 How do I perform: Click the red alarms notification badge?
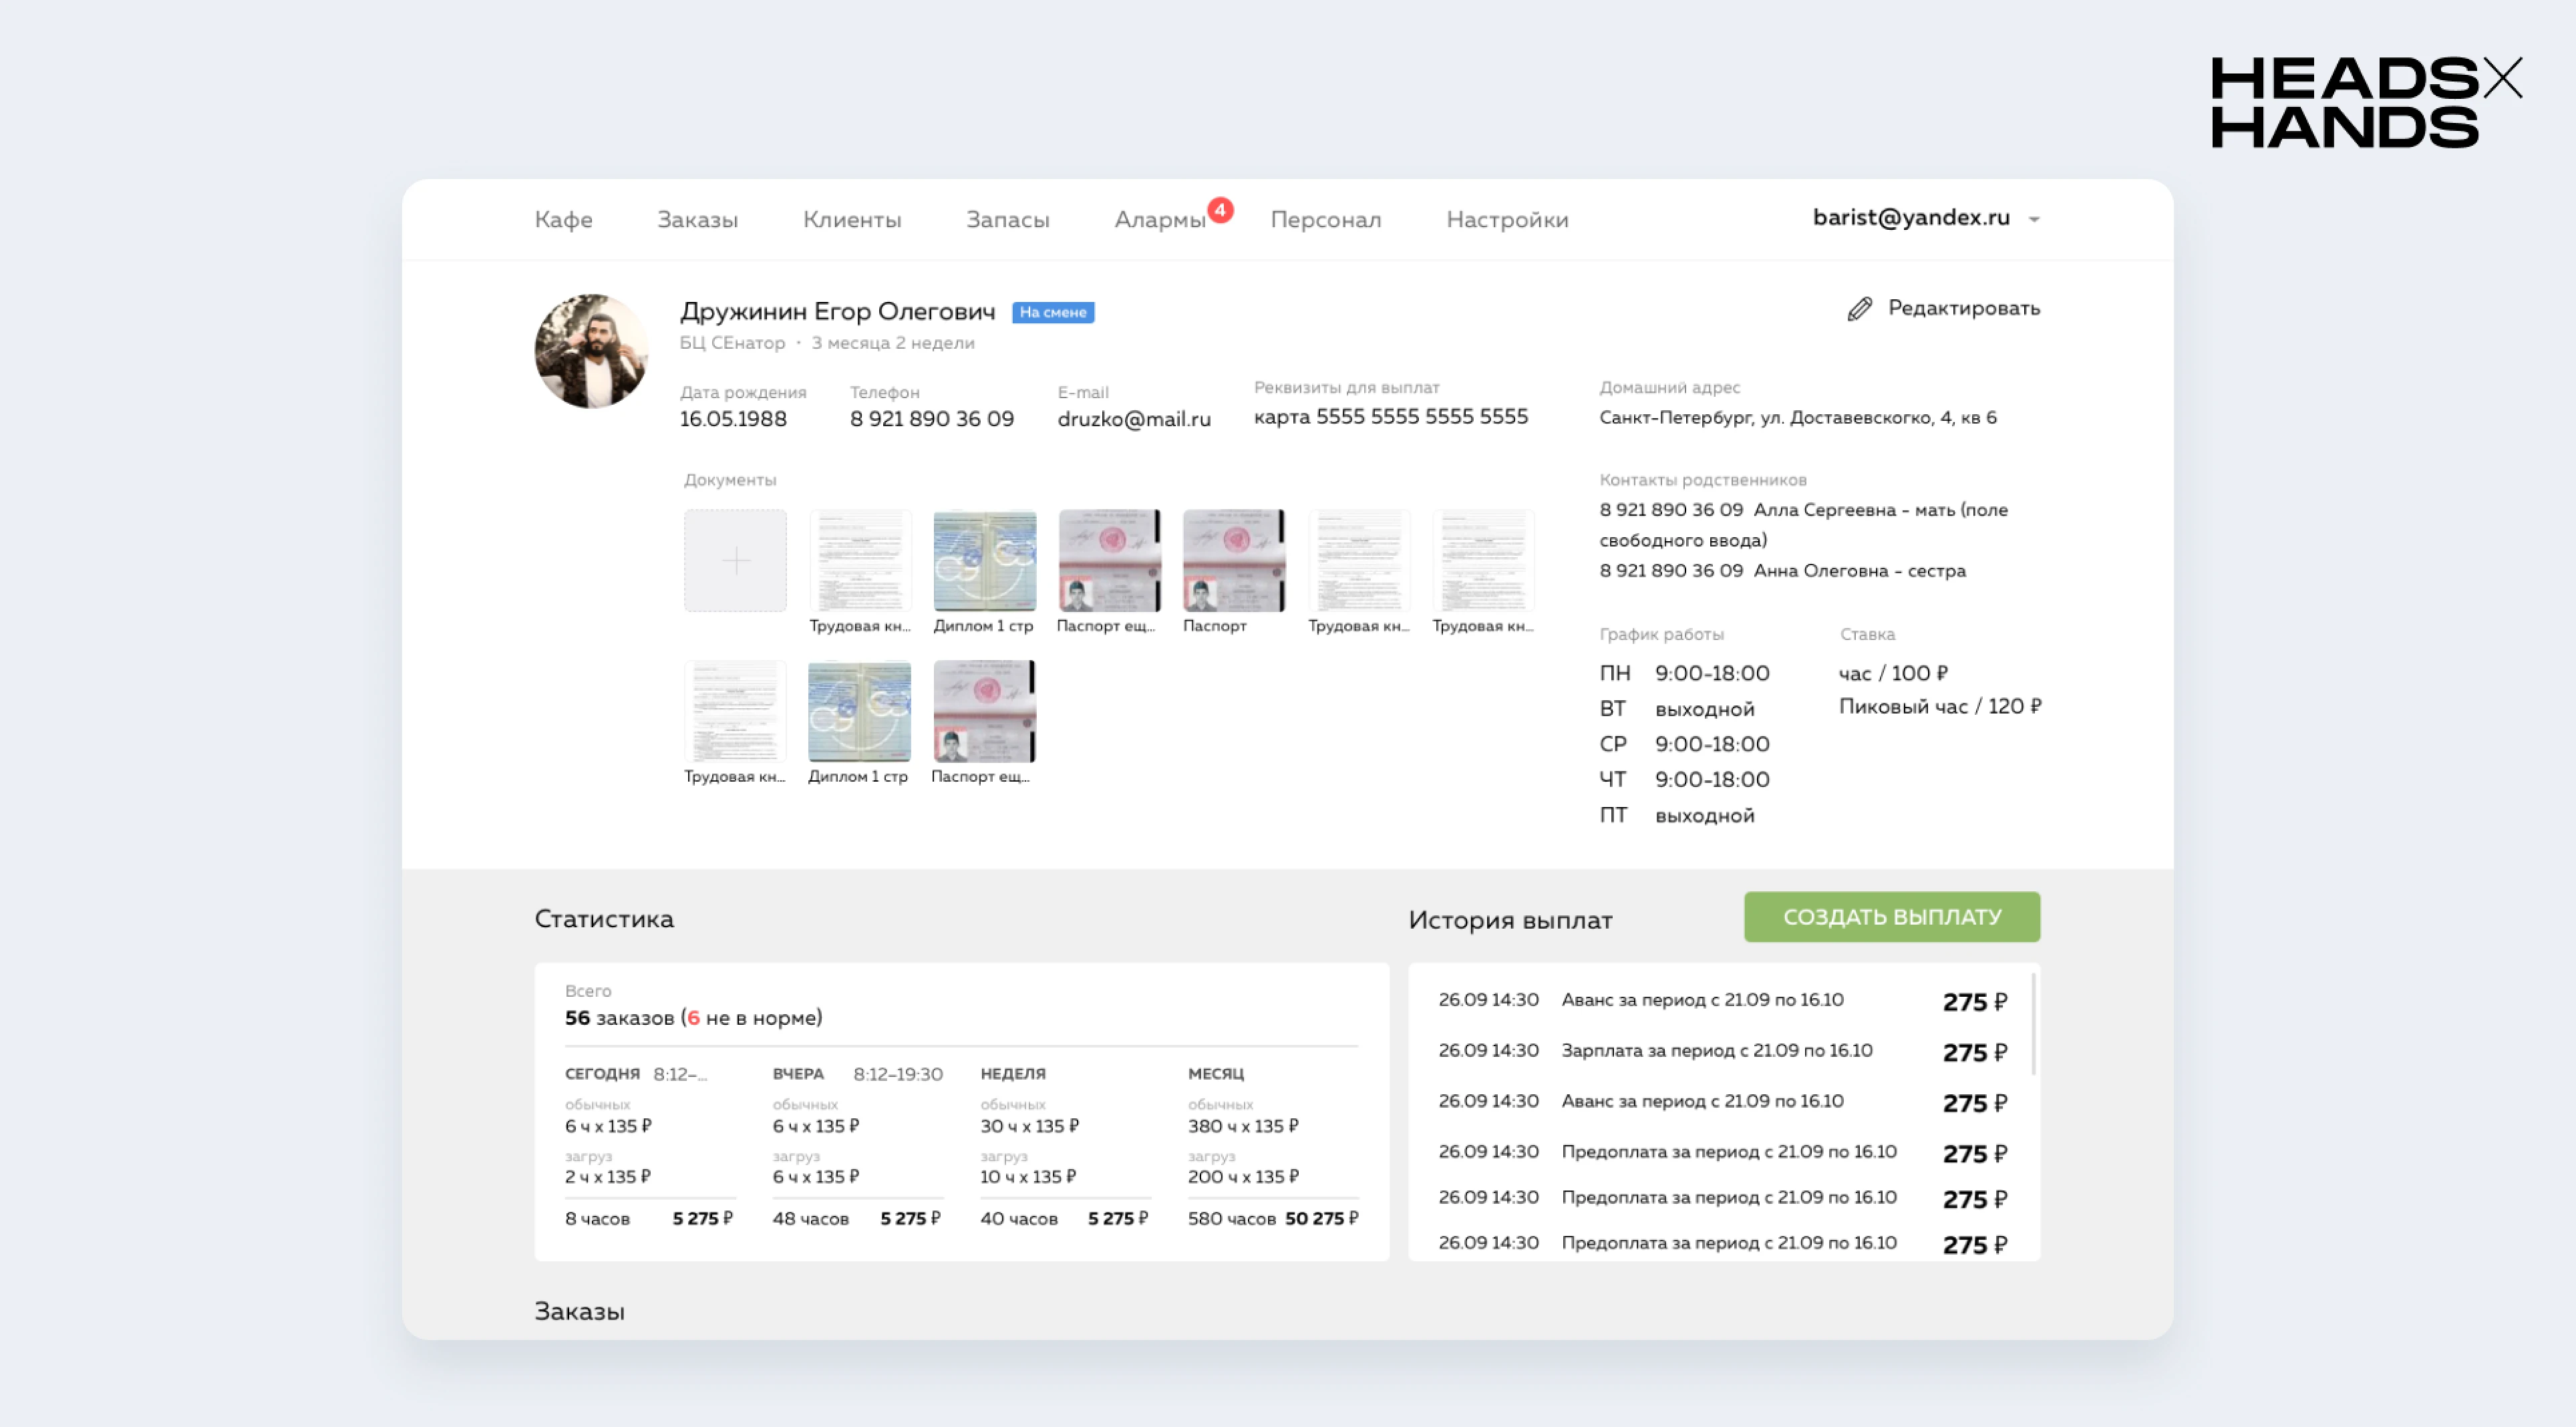pyautogui.click(x=1220, y=210)
